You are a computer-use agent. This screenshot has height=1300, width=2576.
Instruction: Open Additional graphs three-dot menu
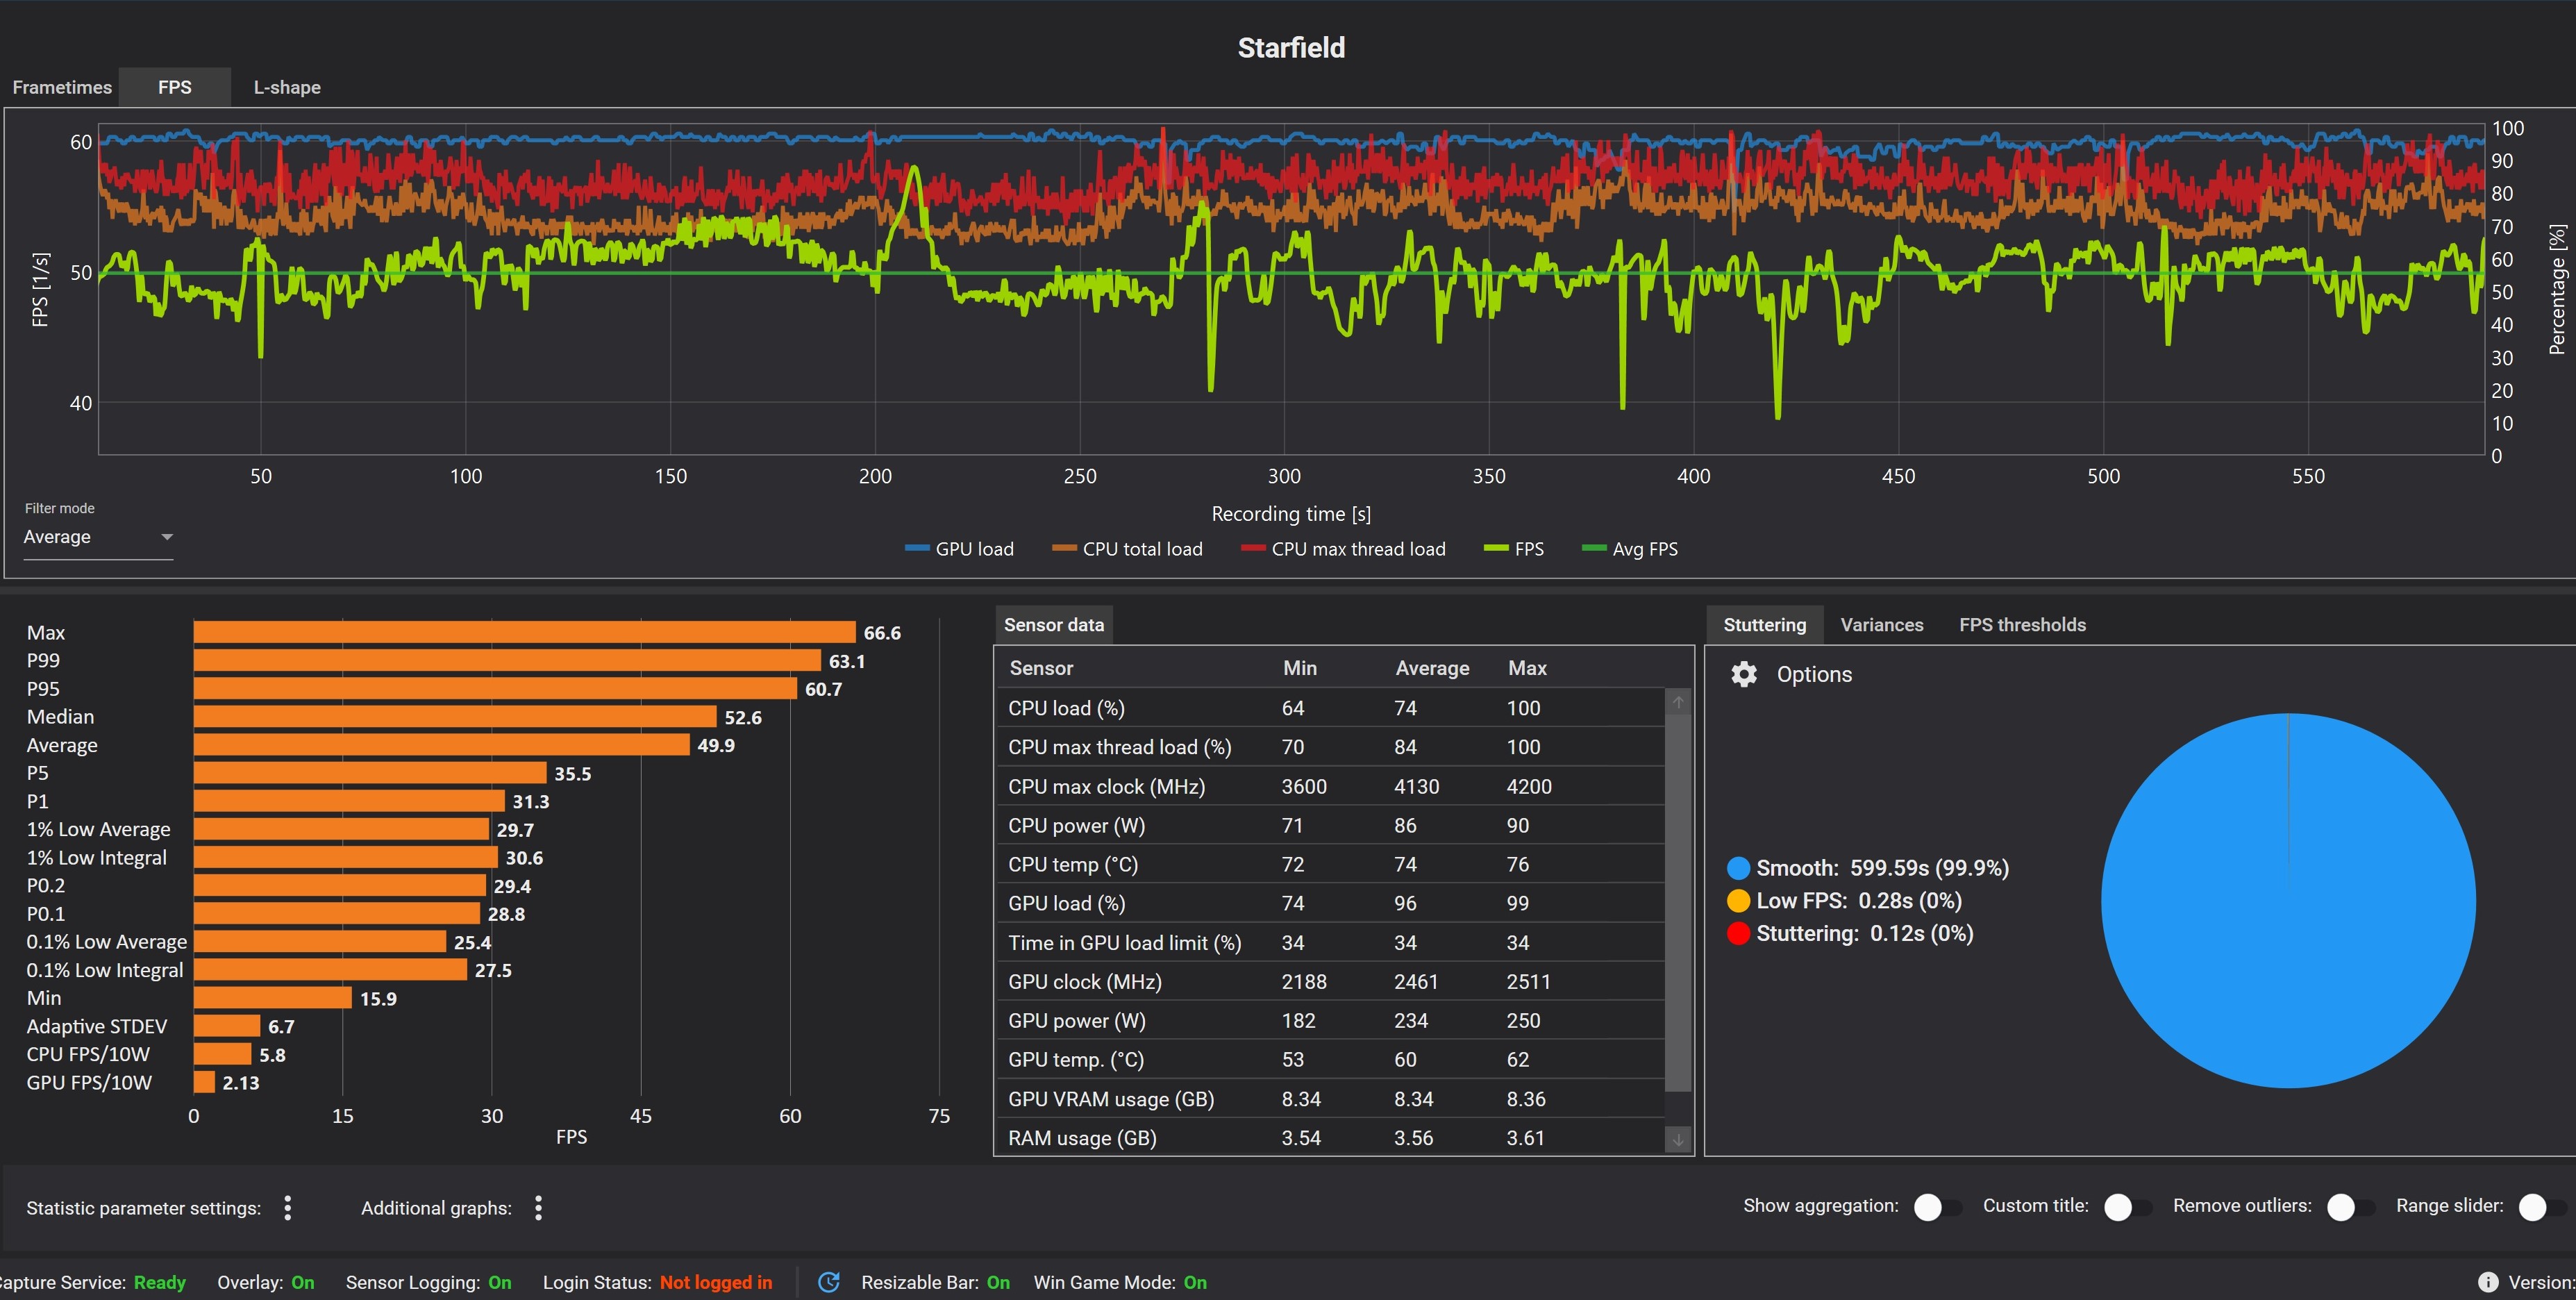[x=538, y=1208]
